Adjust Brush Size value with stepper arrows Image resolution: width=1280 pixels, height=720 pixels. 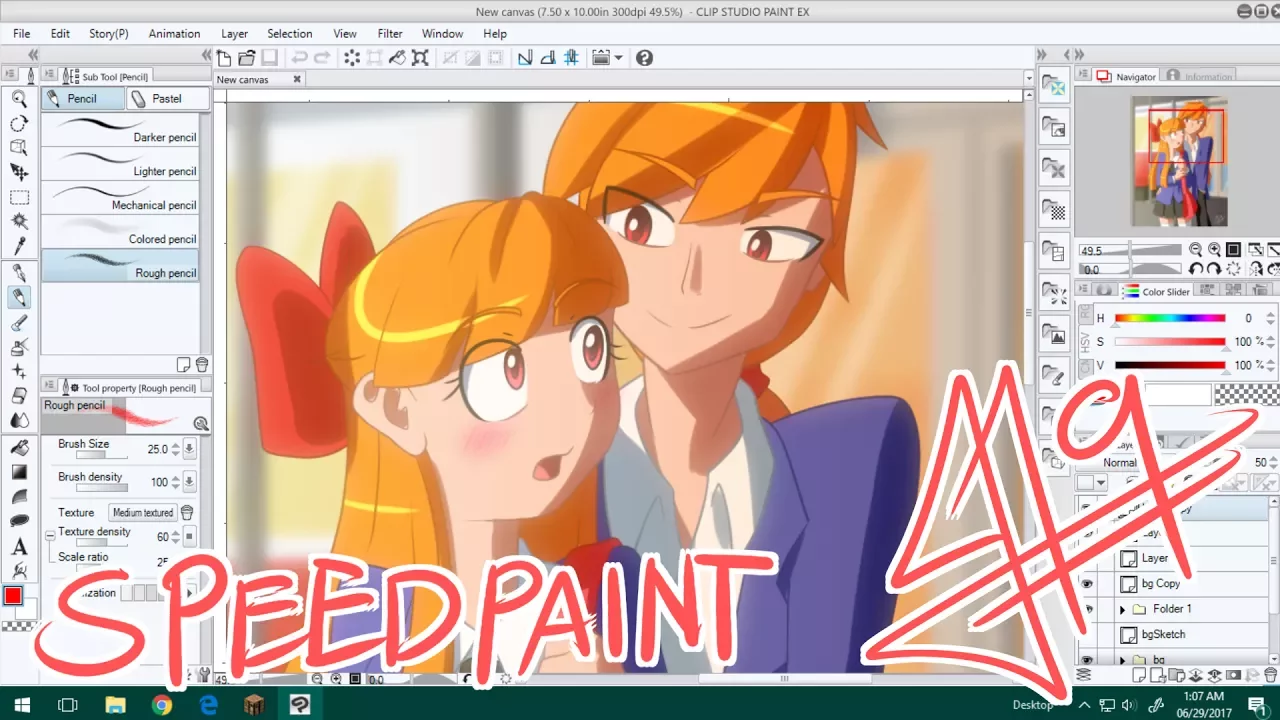pos(176,450)
